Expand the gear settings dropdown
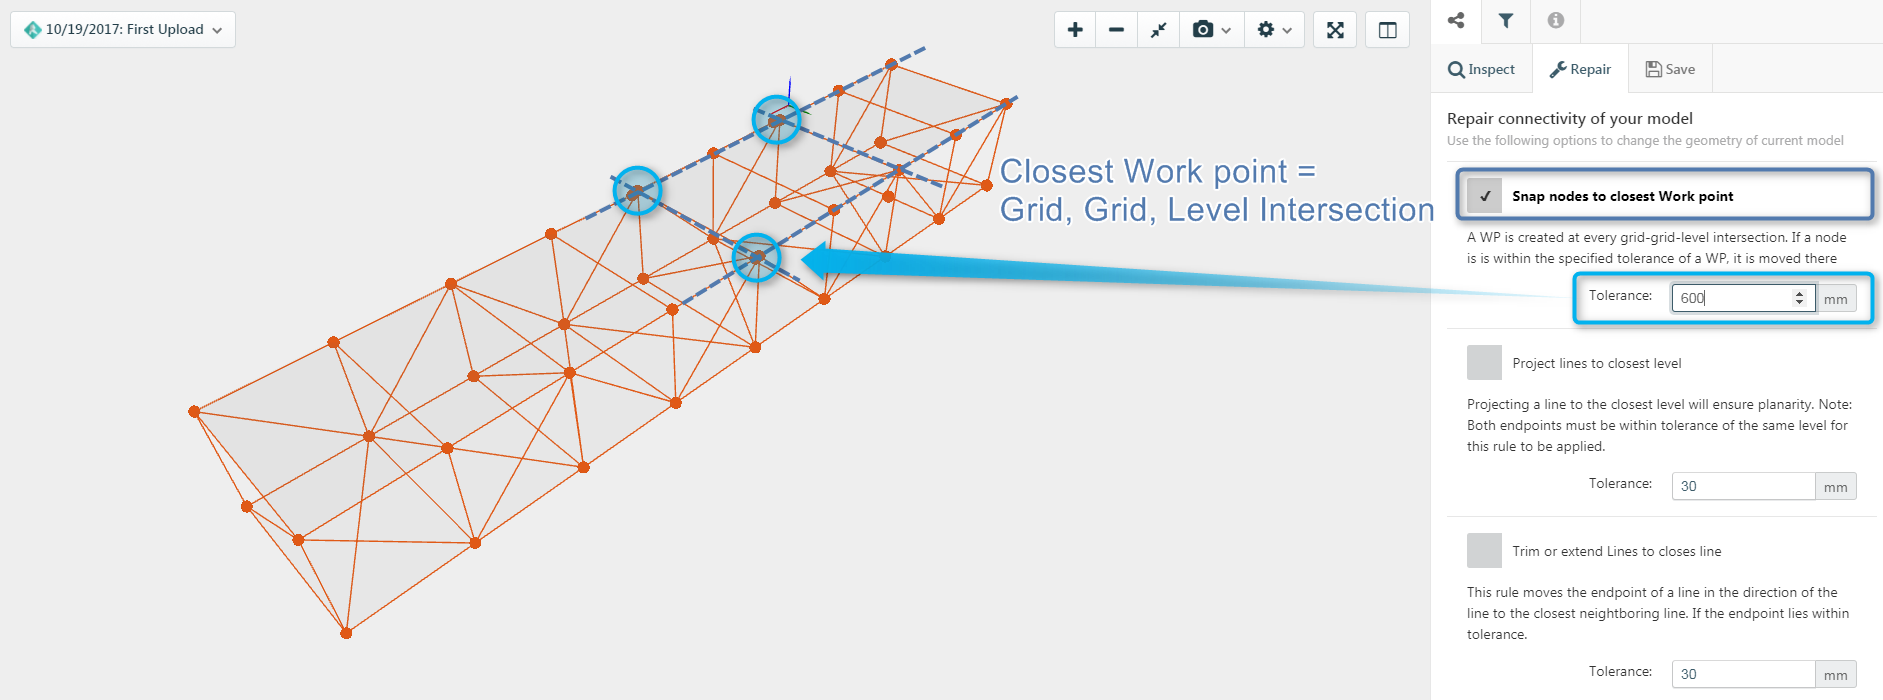The width and height of the screenshot is (1883, 700). [x=1274, y=30]
